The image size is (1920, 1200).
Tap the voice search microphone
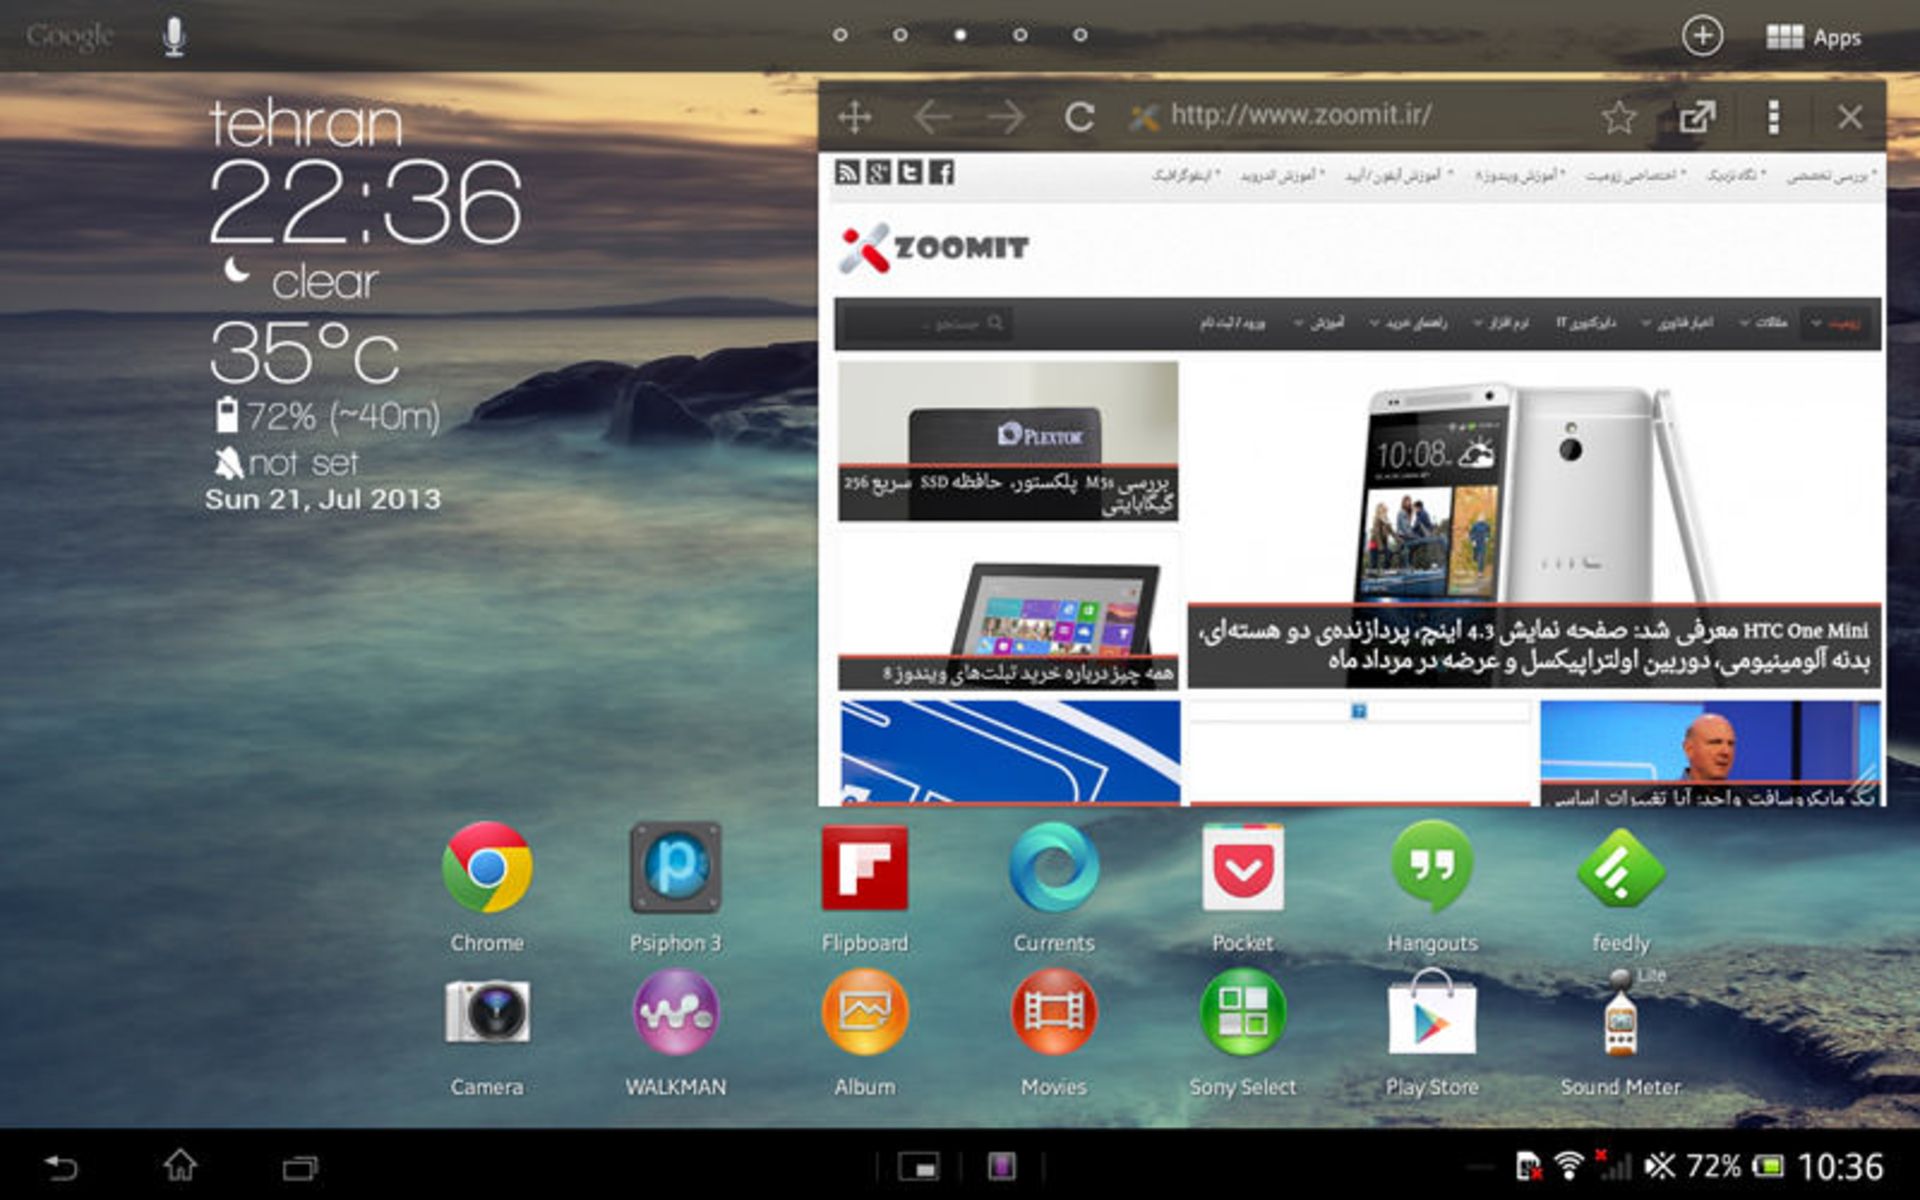tap(174, 37)
